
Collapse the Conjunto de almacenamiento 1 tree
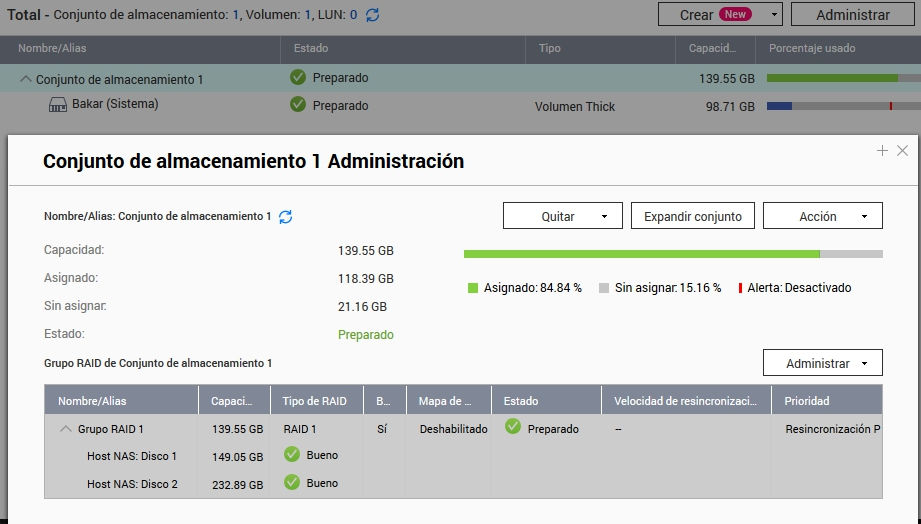coord(26,79)
